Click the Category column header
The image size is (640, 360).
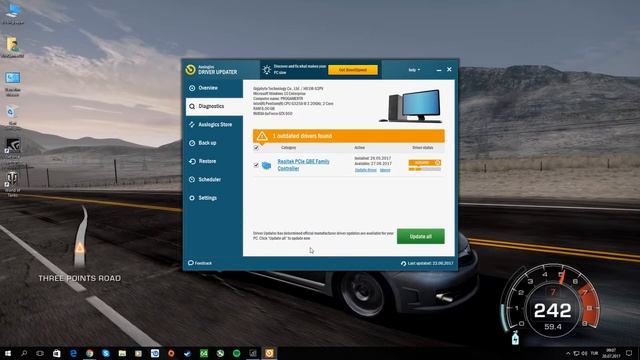coord(288,148)
